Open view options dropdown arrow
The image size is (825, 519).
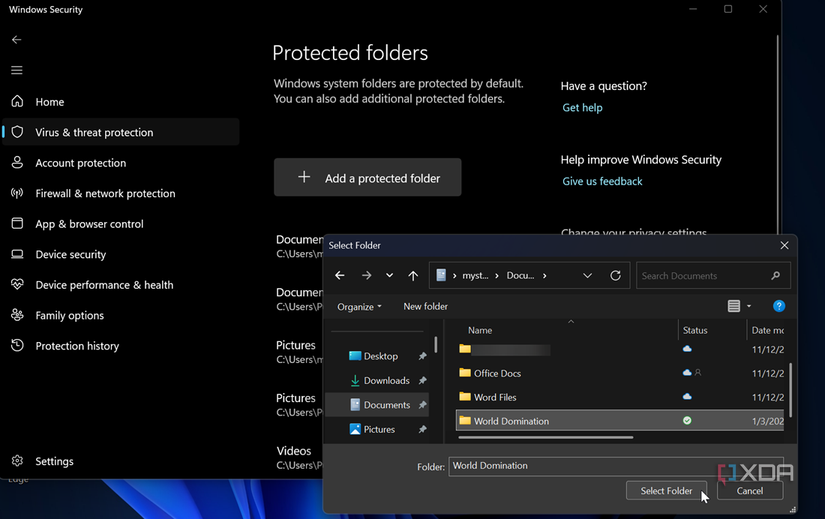pos(749,306)
